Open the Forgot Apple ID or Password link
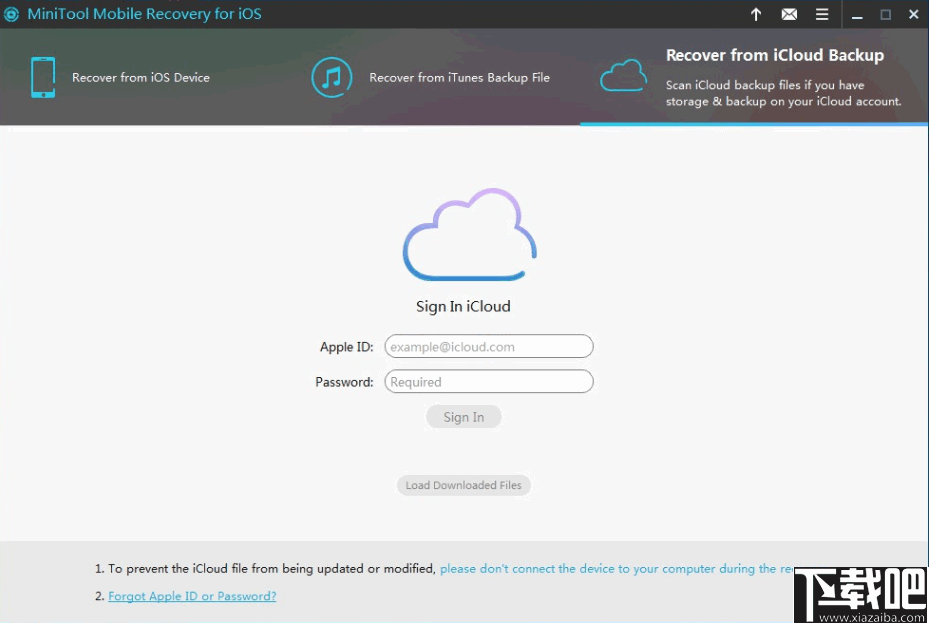The height and width of the screenshot is (623, 929). (x=192, y=596)
